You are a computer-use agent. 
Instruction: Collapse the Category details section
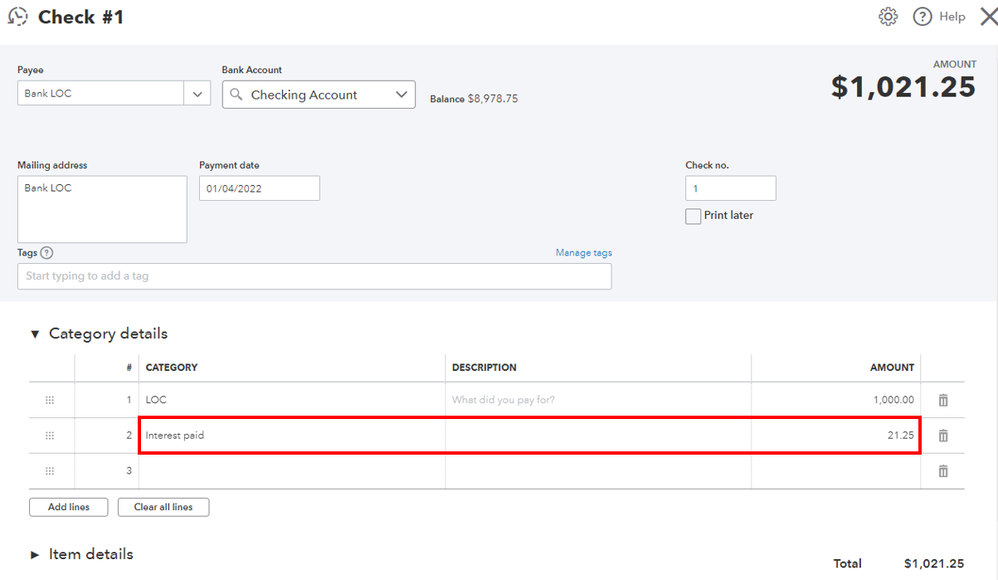[35, 334]
